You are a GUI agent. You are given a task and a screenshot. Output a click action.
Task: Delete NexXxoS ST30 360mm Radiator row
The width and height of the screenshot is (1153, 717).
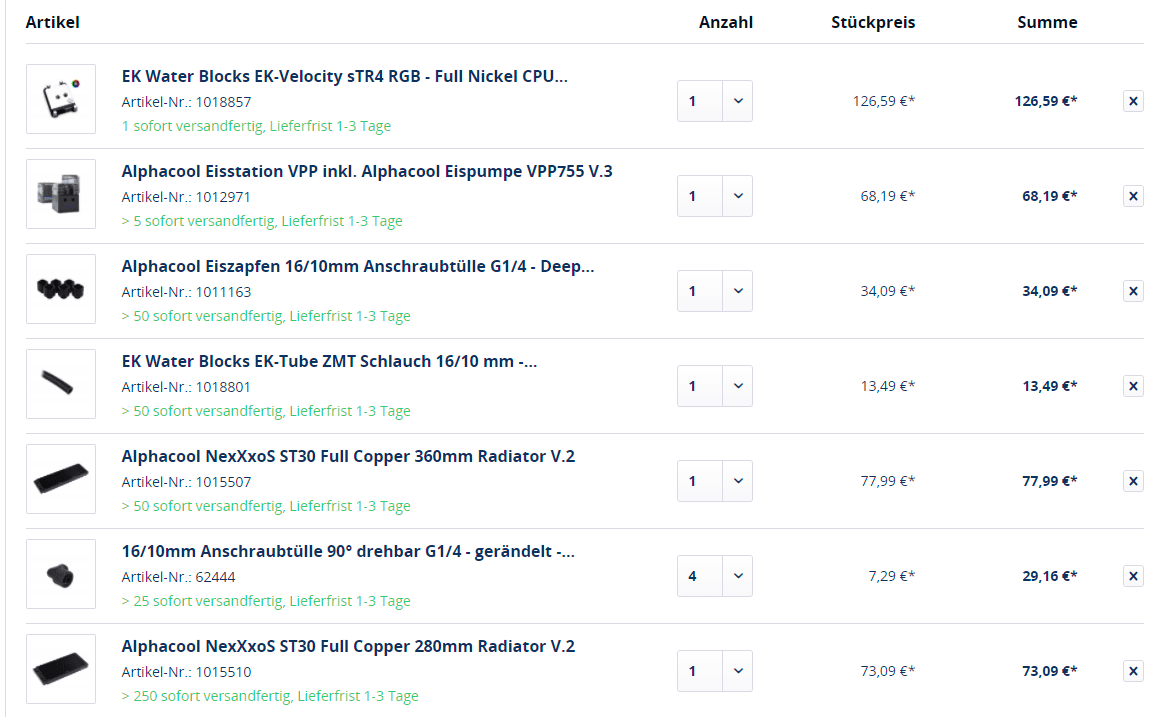[1133, 481]
